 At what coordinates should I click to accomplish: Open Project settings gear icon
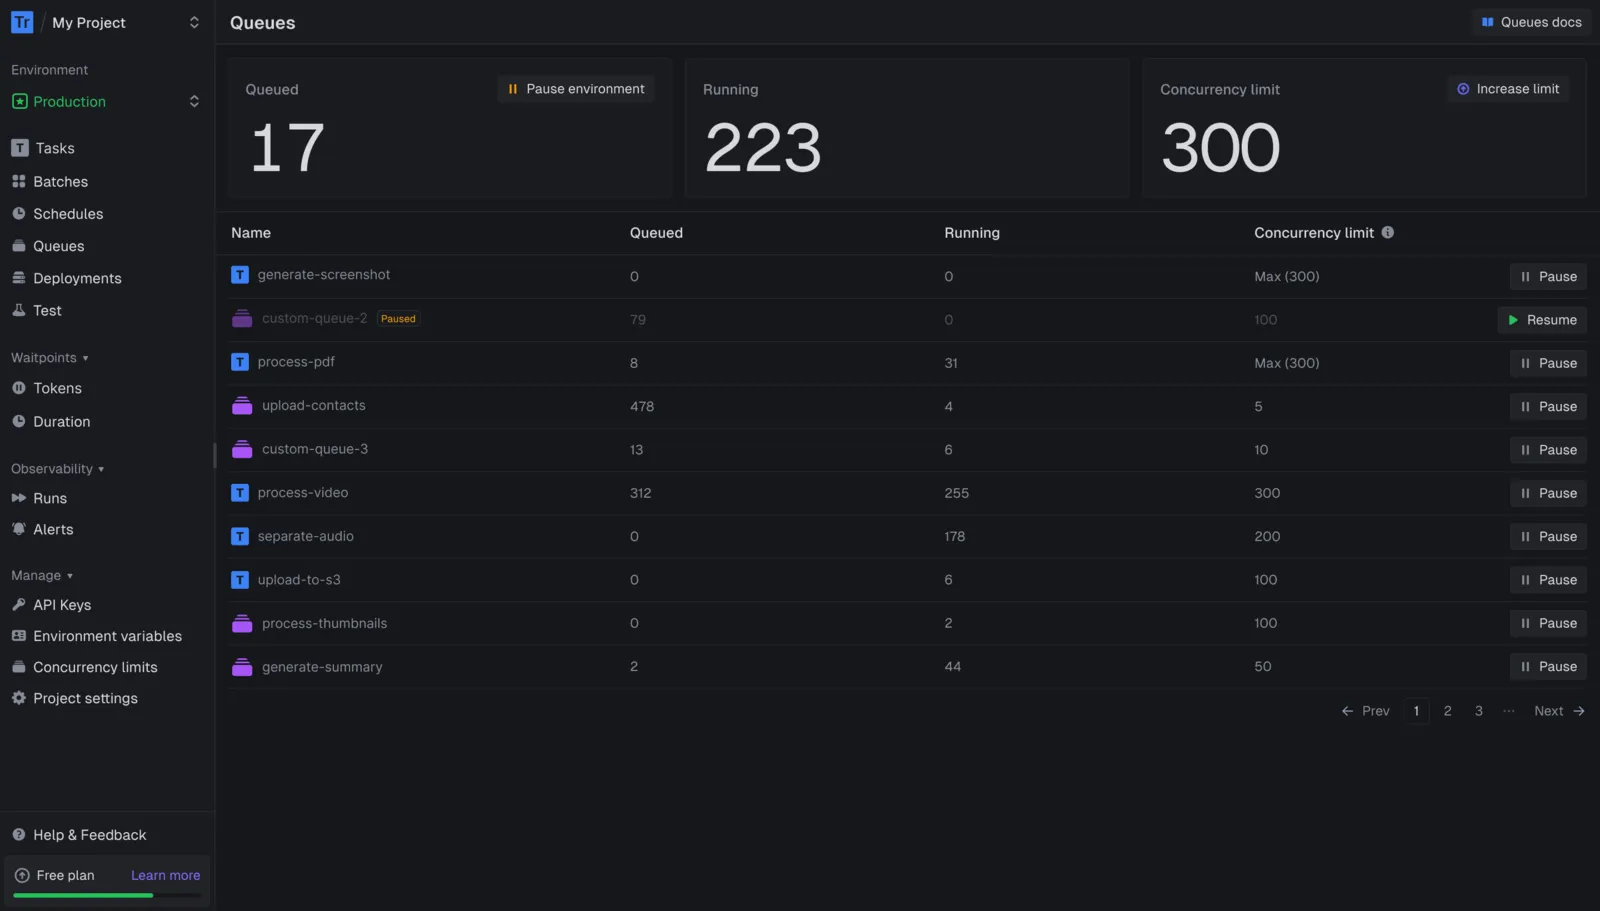[19, 698]
